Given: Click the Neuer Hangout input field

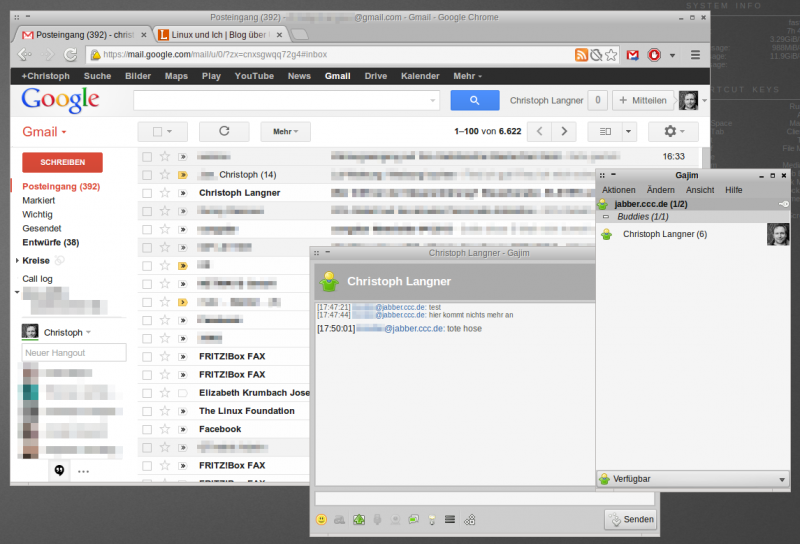Looking at the screenshot, I should [74, 353].
